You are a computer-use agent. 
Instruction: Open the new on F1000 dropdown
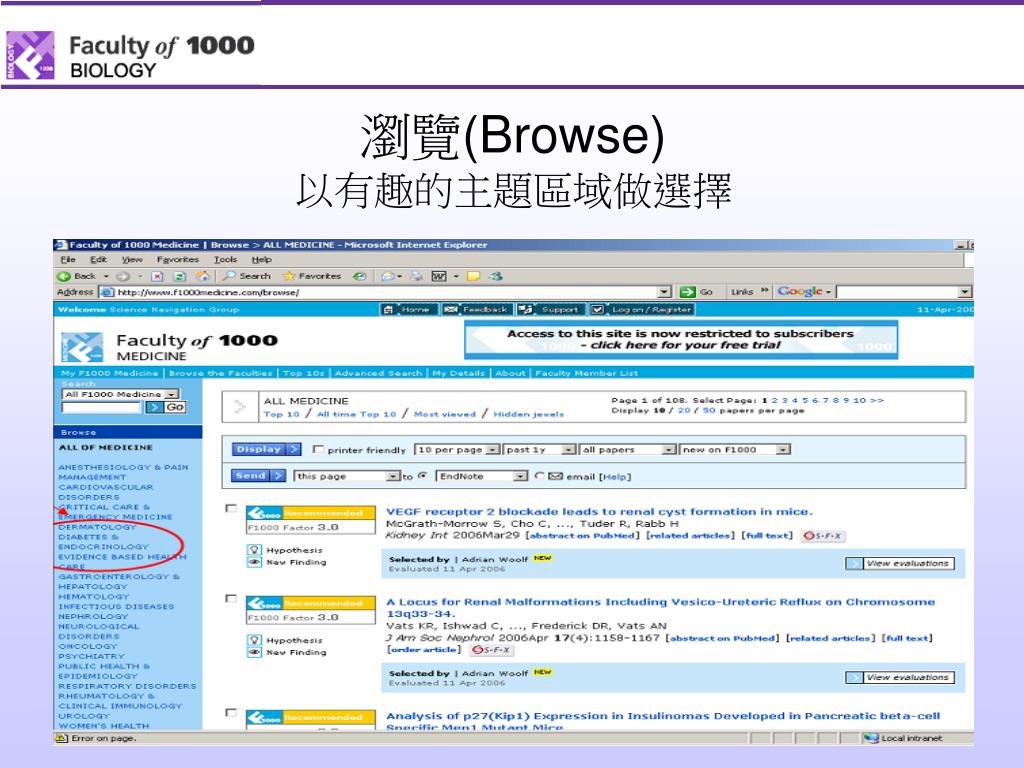tap(735, 449)
